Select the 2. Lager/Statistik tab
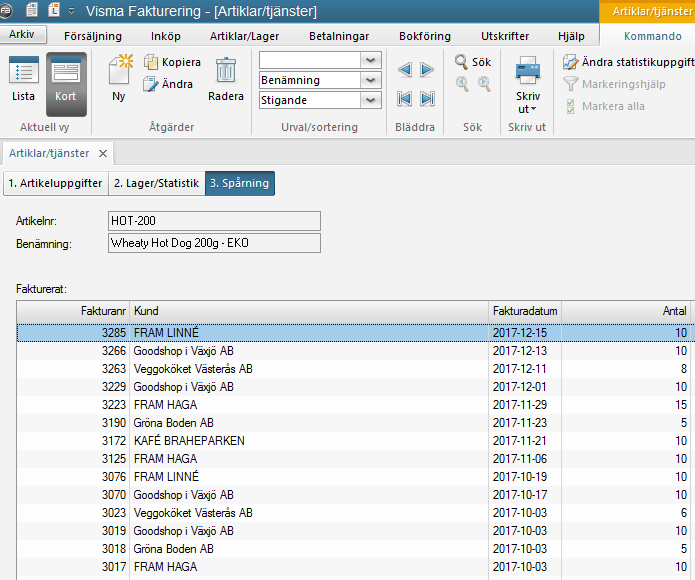The width and height of the screenshot is (695, 580). (x=156, y=183)
